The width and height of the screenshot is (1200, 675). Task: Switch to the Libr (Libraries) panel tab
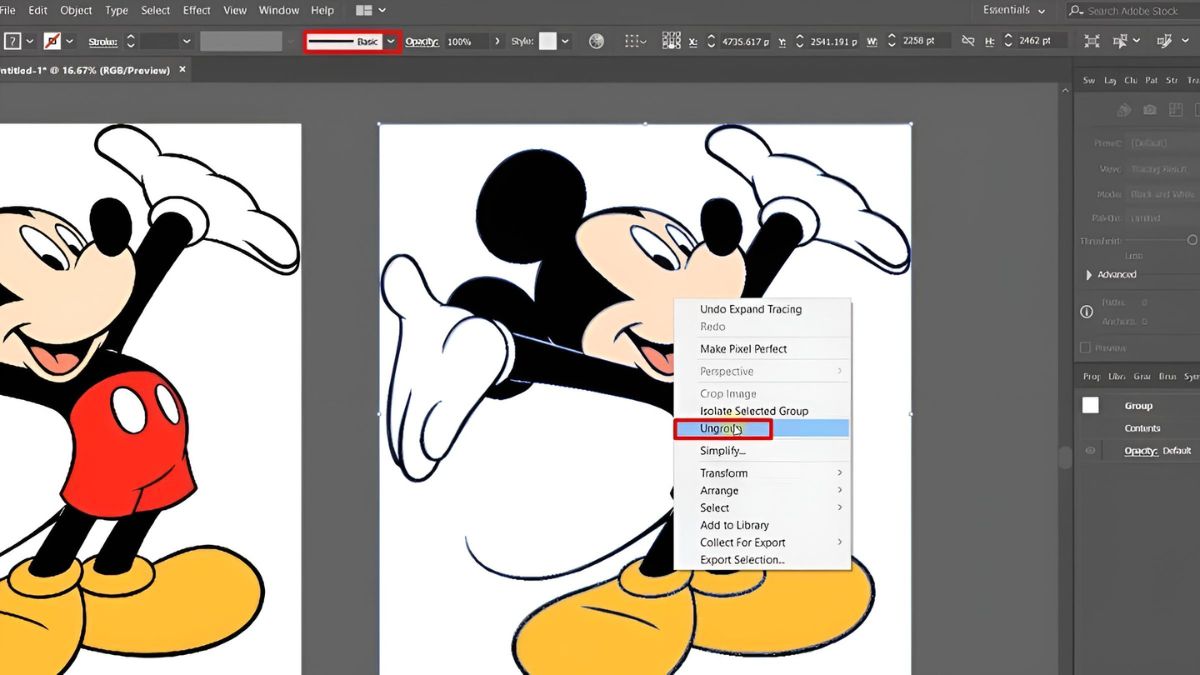pyautogui.click(x=1117, y=377)
